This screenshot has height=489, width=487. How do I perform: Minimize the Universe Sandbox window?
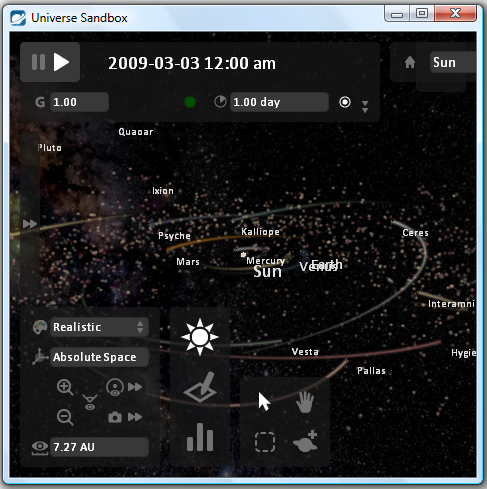(397, 14)
